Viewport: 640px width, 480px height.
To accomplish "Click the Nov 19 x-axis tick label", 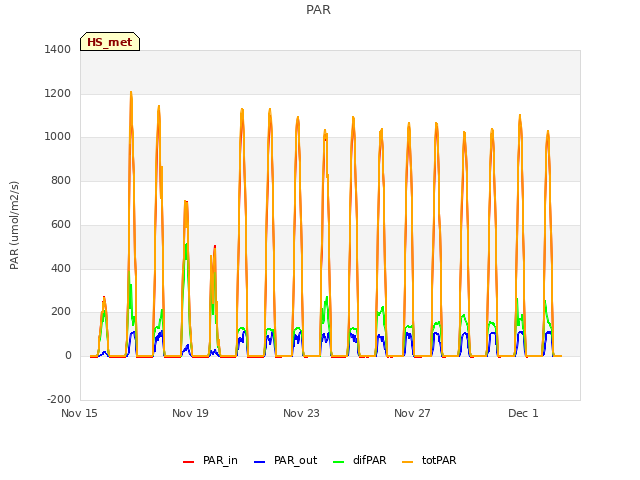I will click(x=190, y=413).
